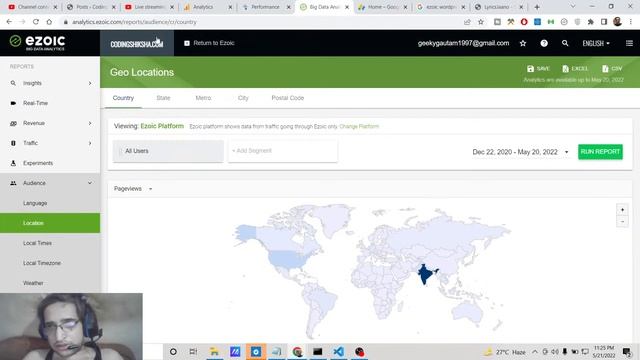Click the Save report button
Screen dimensions: 640x360
click(538, 69)
